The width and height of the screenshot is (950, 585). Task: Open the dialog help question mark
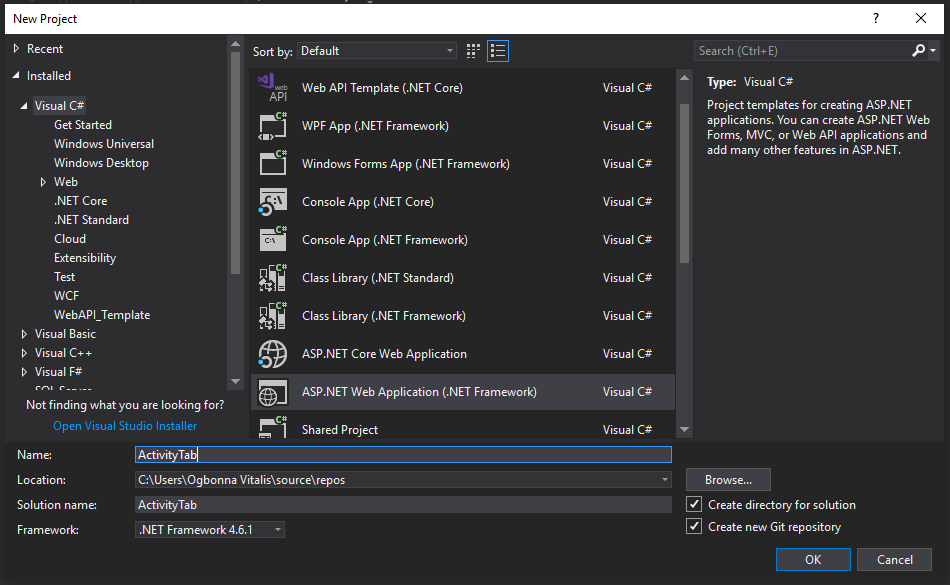click(x=875, y=18)
